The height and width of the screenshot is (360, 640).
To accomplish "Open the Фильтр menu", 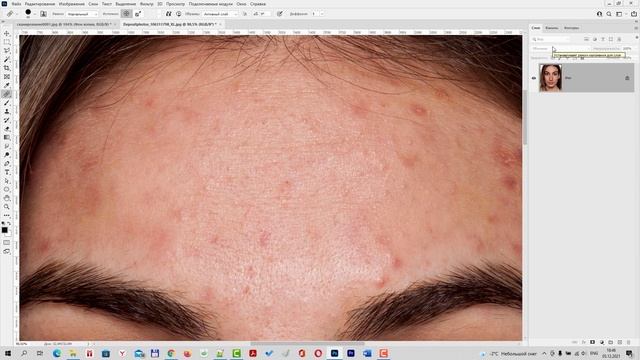I will 147,4.
